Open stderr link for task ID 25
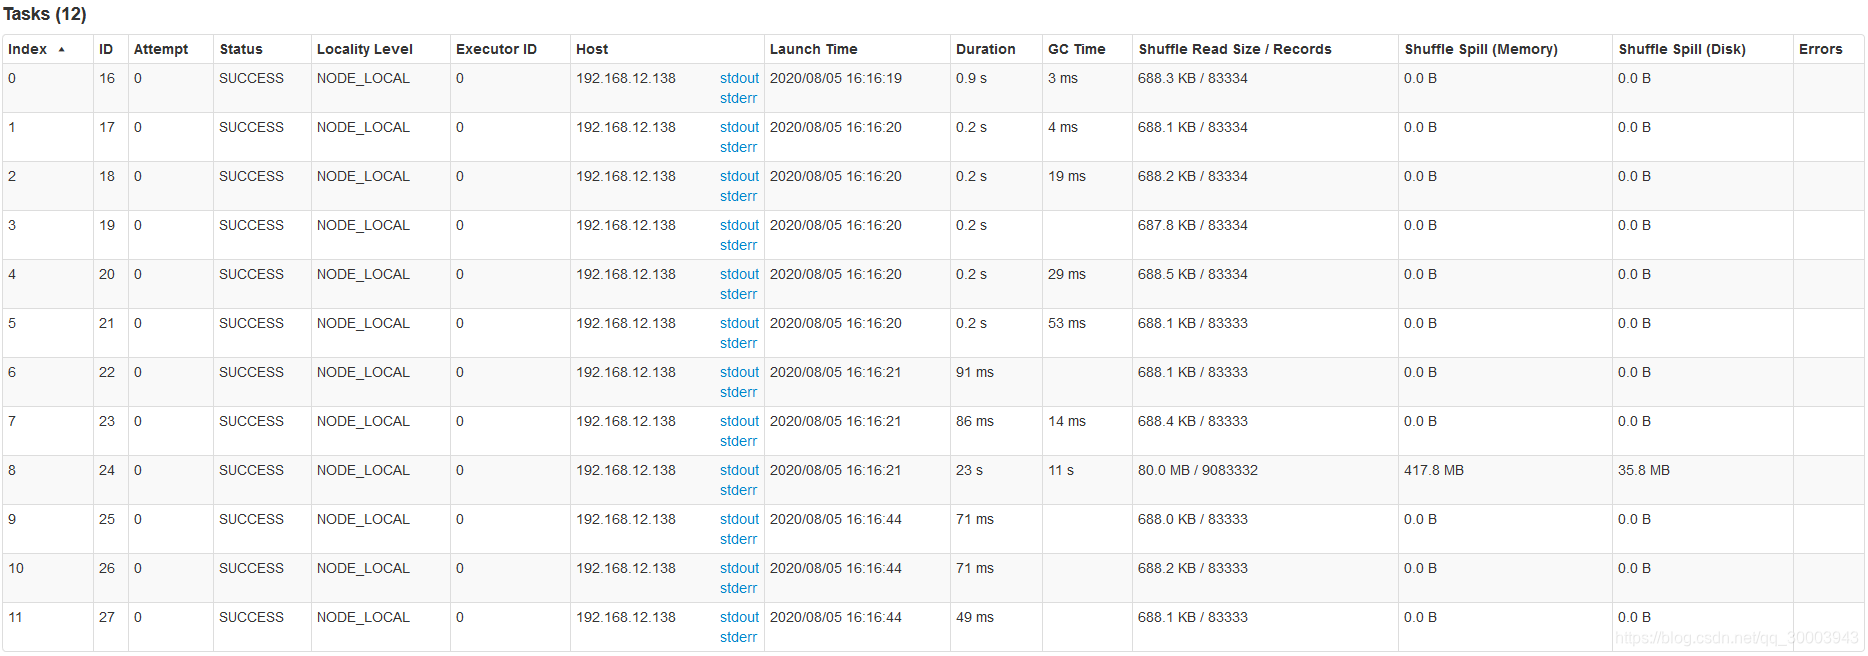 pyautogui.click(x=739, y=539)
